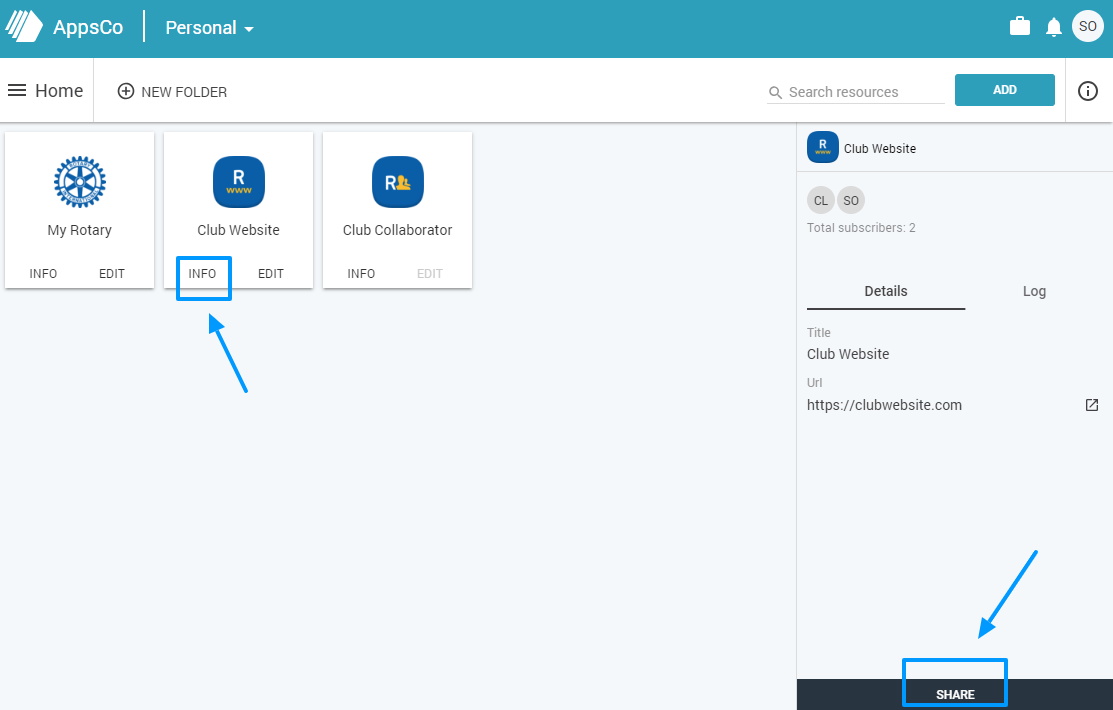The image size is (1113, 710).
Task: Click INFO on the My Rotary card
Action: [x=43, y=273]
